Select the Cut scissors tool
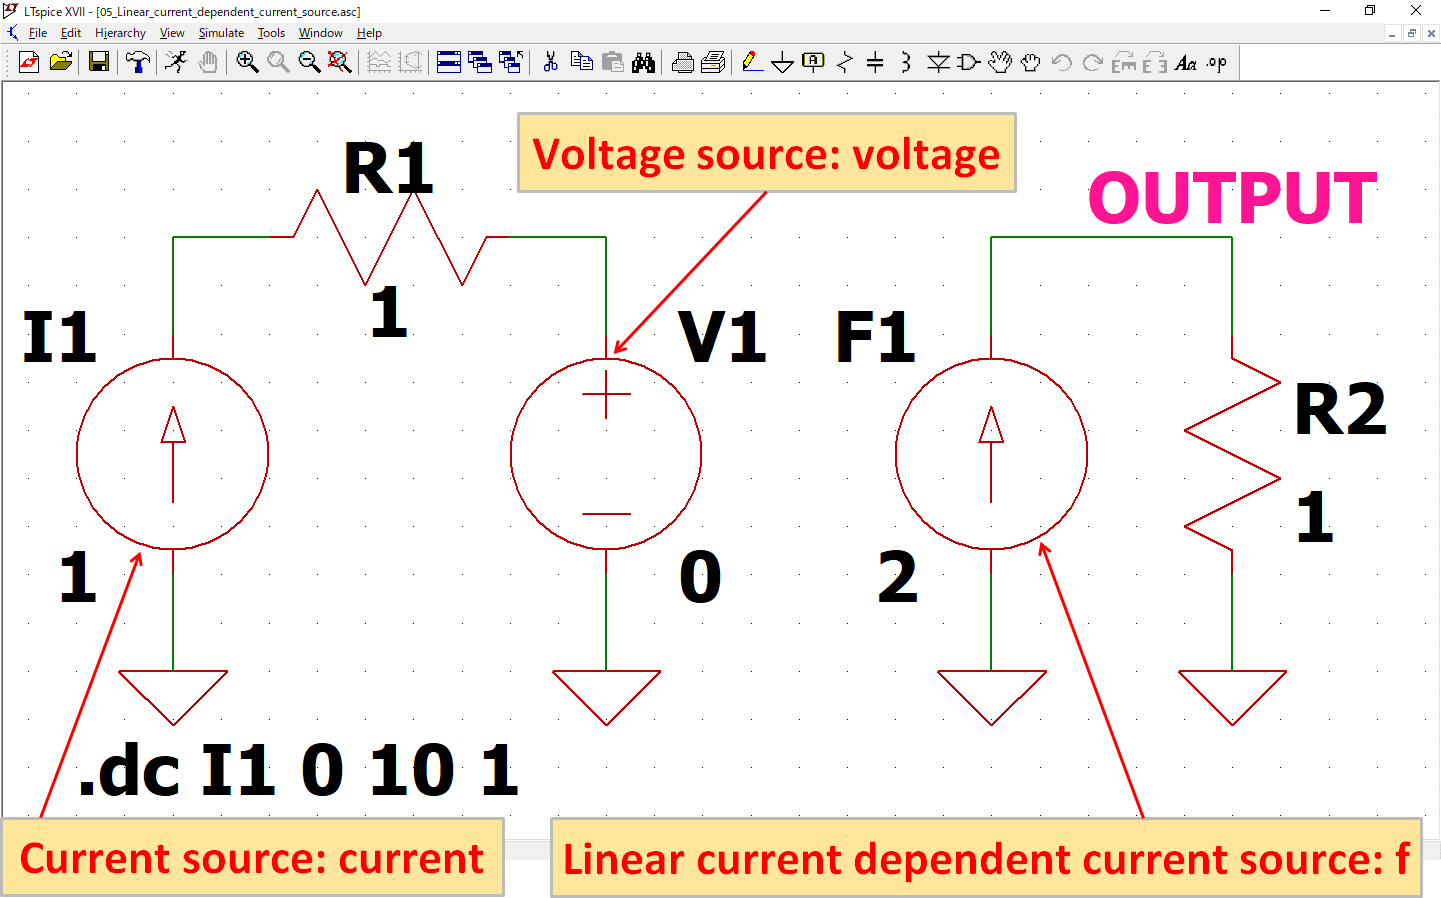Screen dimensions: 1441x898 pyautogui.click(x=550, y=62)
